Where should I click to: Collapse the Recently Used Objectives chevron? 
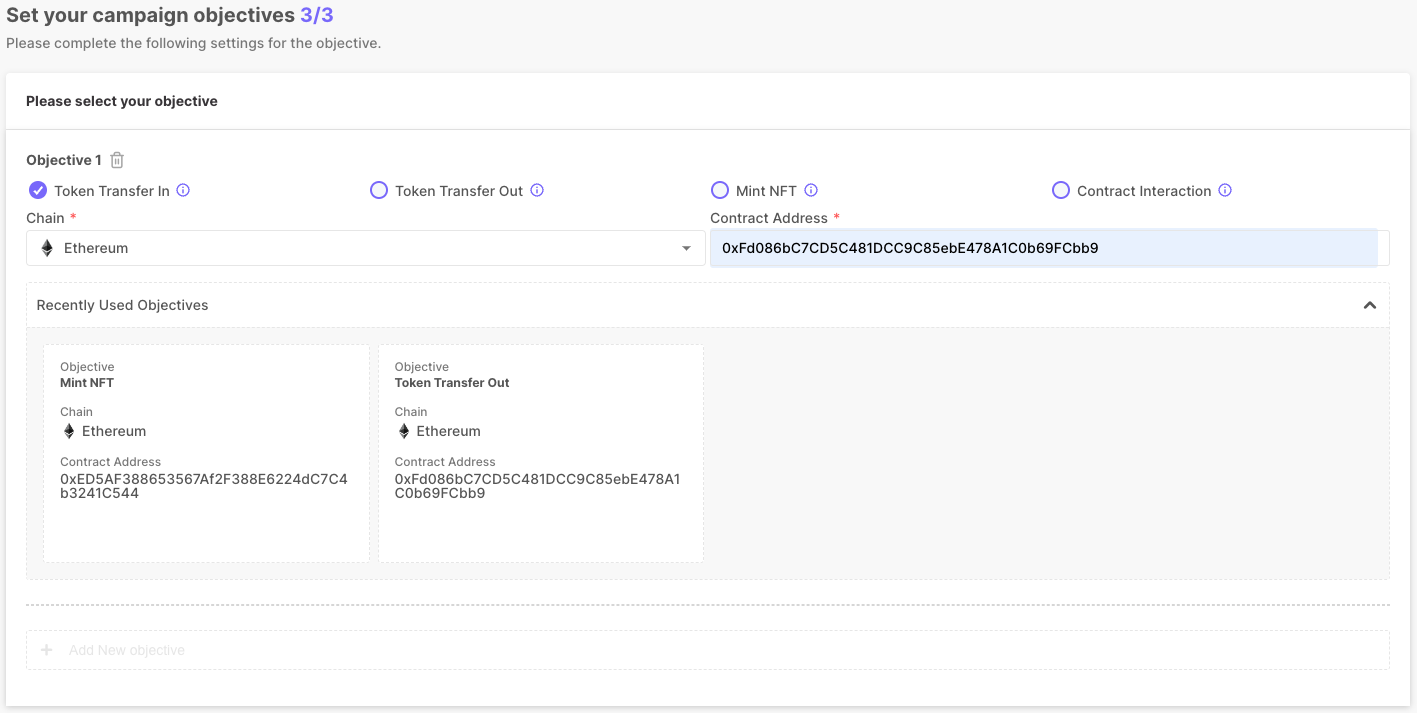click(1370, 305)
